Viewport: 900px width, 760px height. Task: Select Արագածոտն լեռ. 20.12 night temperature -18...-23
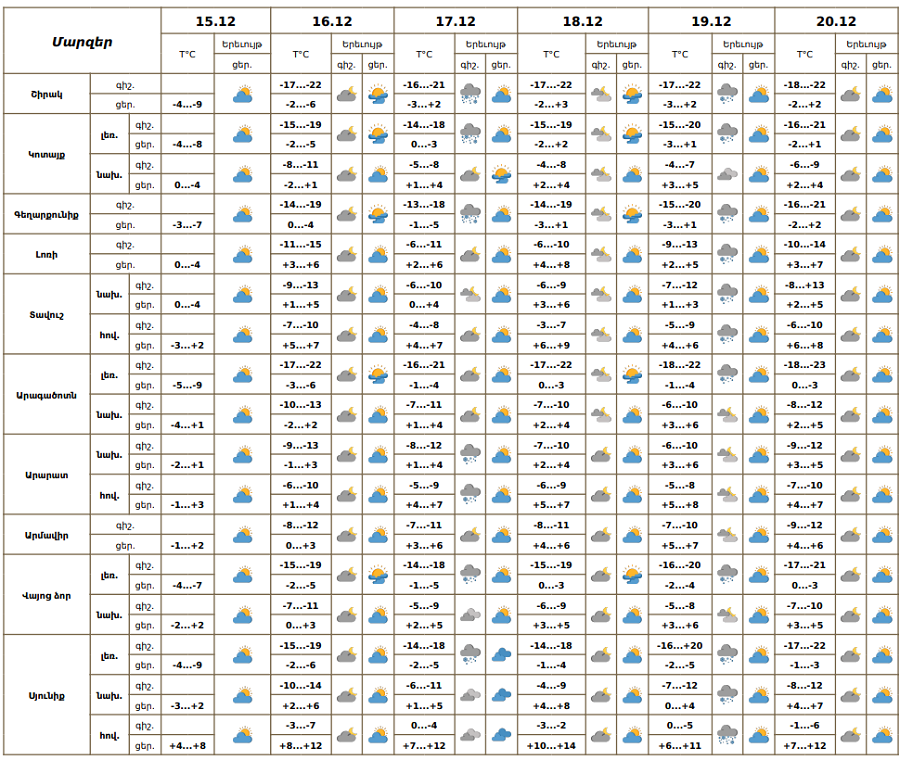[804, 365]
